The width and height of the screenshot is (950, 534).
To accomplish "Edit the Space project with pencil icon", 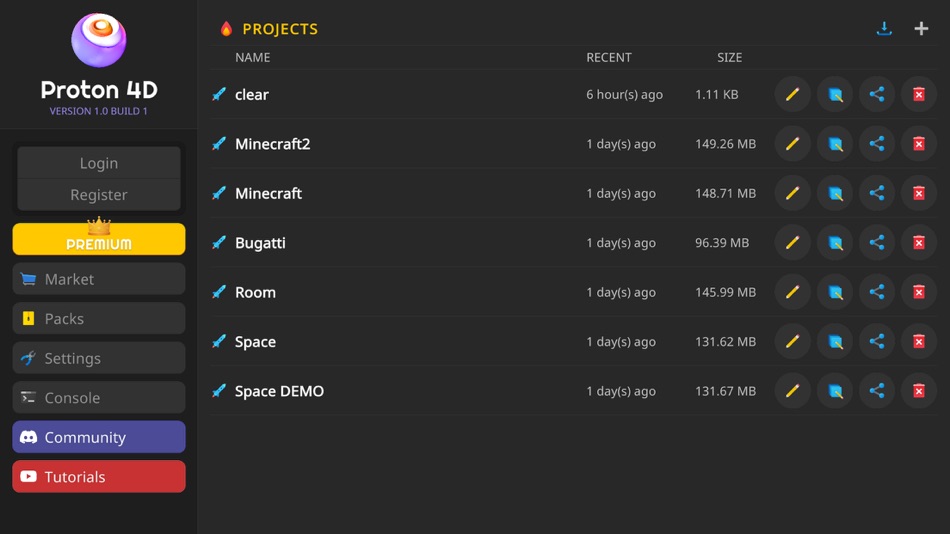I will pos(792,342).
